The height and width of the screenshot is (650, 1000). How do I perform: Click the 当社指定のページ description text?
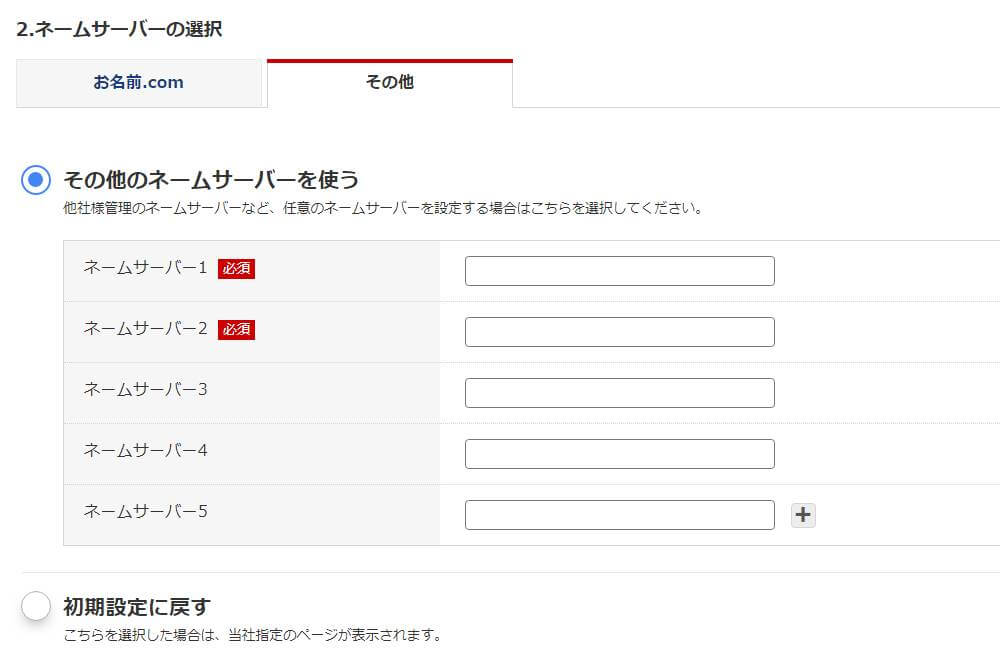coord(252,635)
